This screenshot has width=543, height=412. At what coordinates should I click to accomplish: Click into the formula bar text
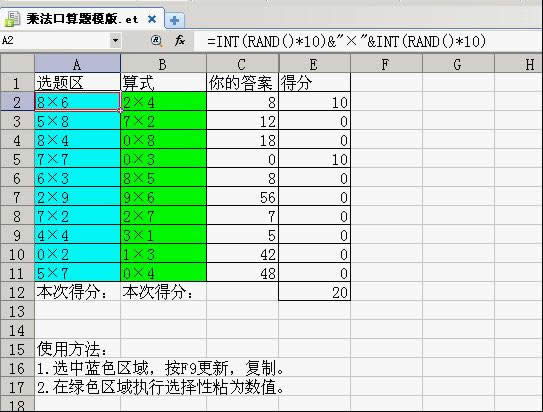click(346, 41)
